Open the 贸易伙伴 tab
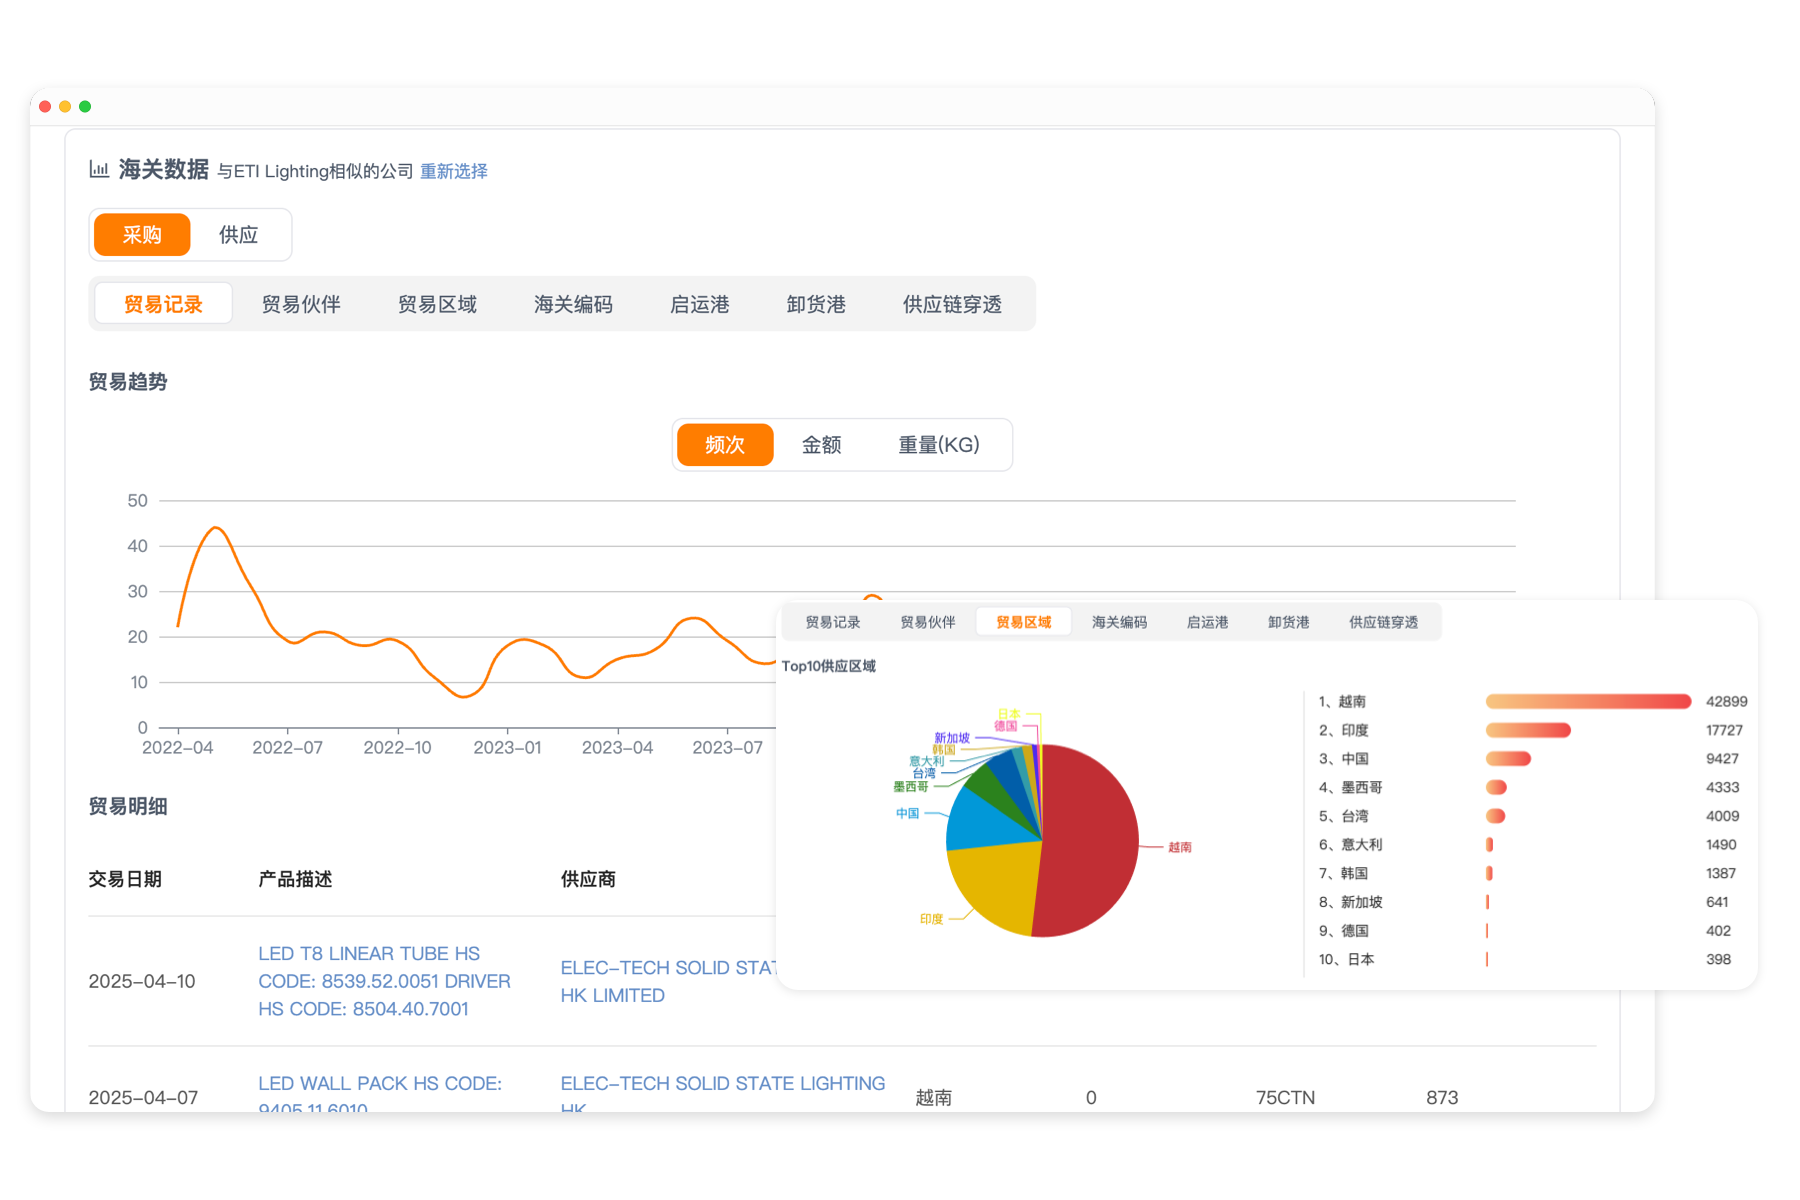This screenshot has height=1200, width=1800. [x=302, y=303]
